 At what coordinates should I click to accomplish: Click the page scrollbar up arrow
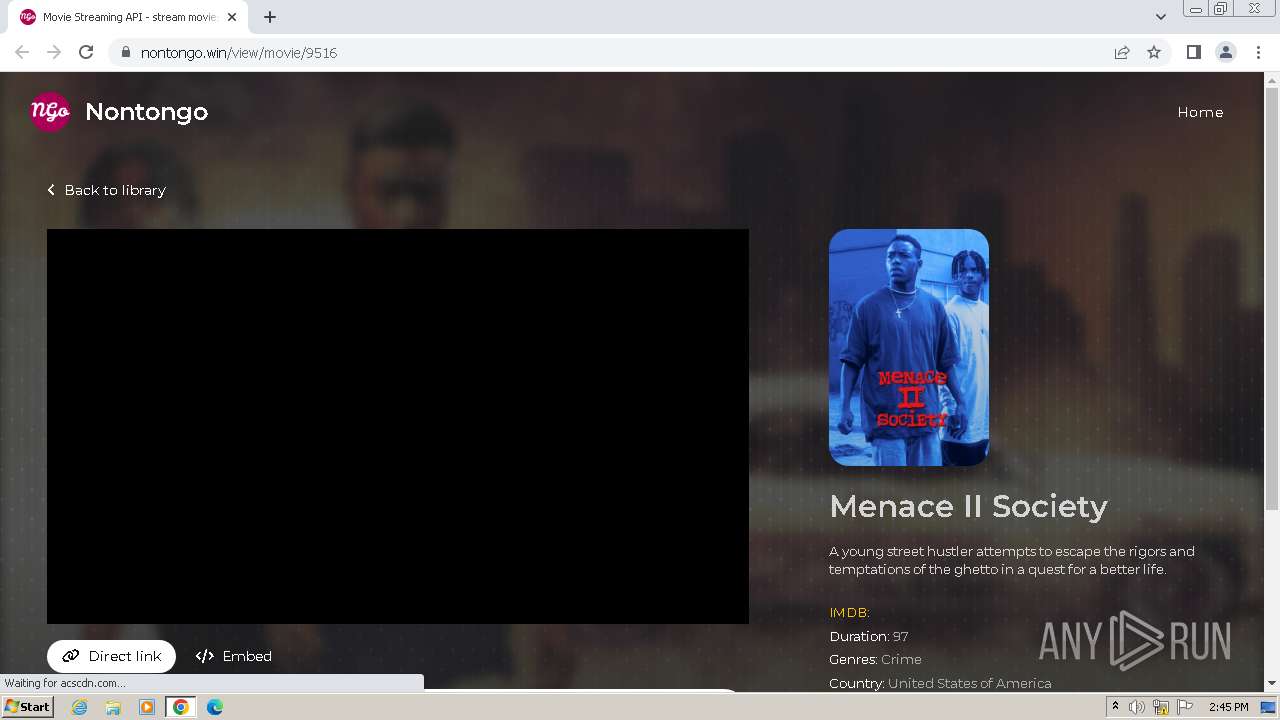click(x=1272, y=79)
